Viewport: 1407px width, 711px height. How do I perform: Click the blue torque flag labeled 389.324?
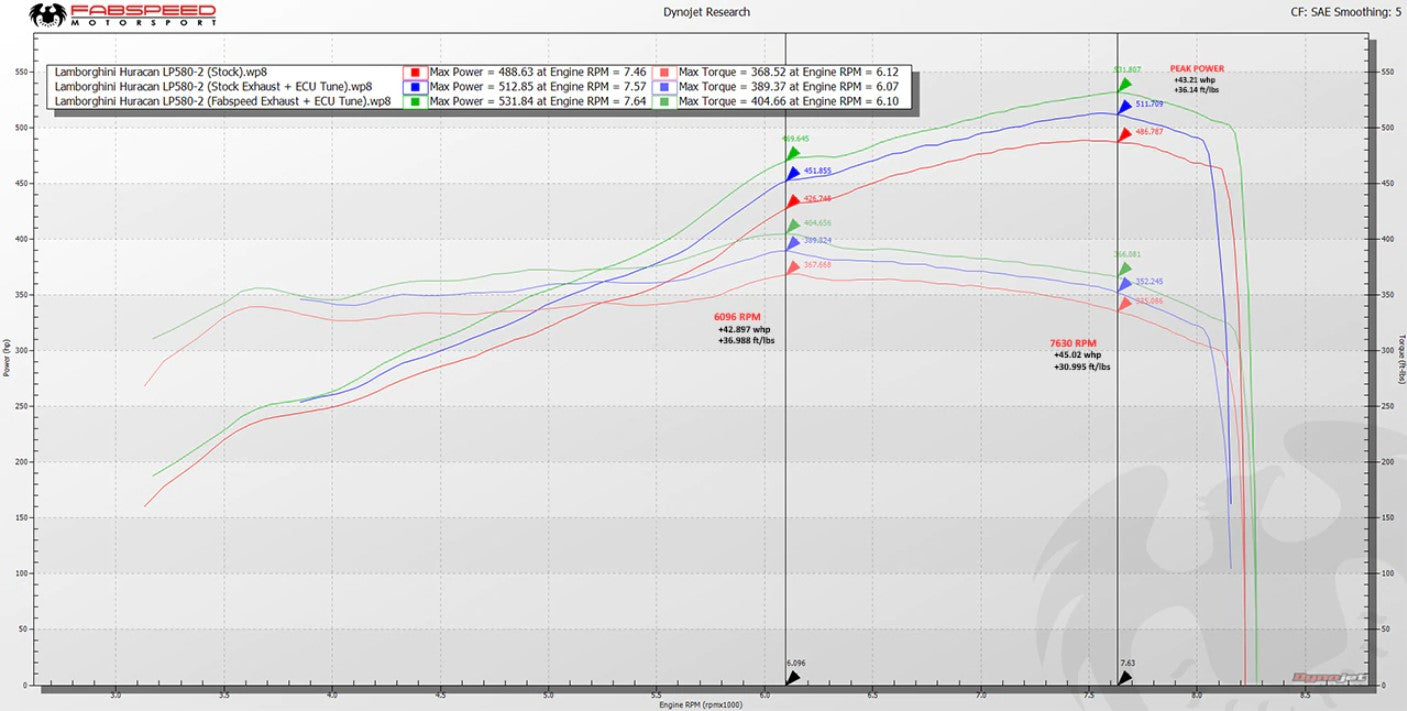[x=792, y=243]
